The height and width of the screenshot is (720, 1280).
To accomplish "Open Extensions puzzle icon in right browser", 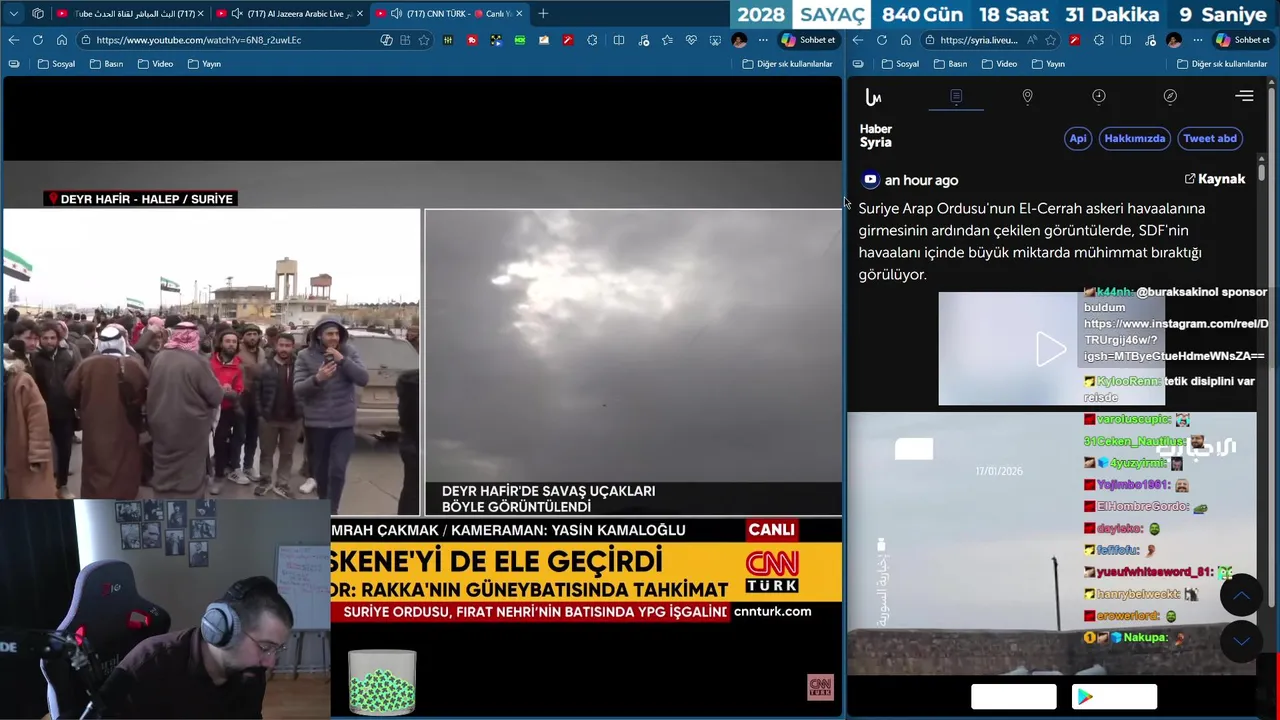I will 1099,40.
